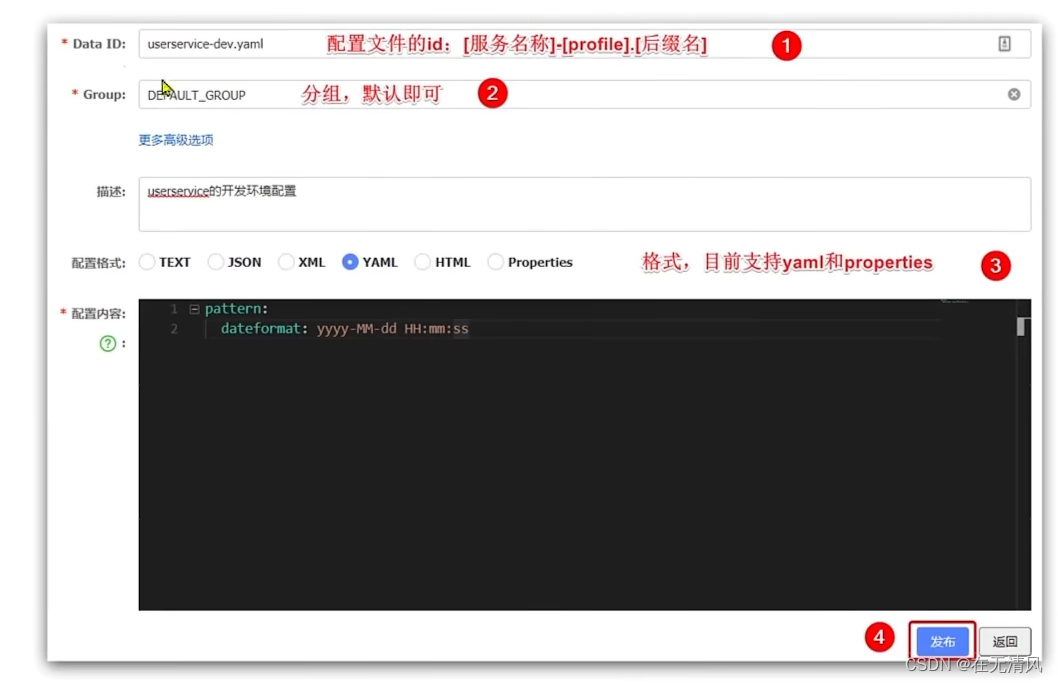Click the green help icon under 配置内容
This screenshot has width=1058, height=683.
107,344
